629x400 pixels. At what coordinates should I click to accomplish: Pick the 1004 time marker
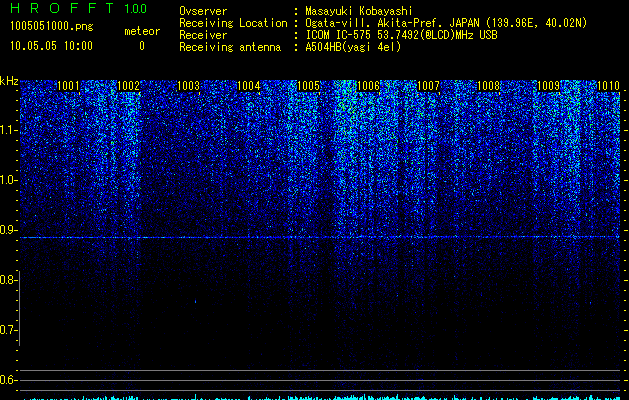[x=249, y=86]
